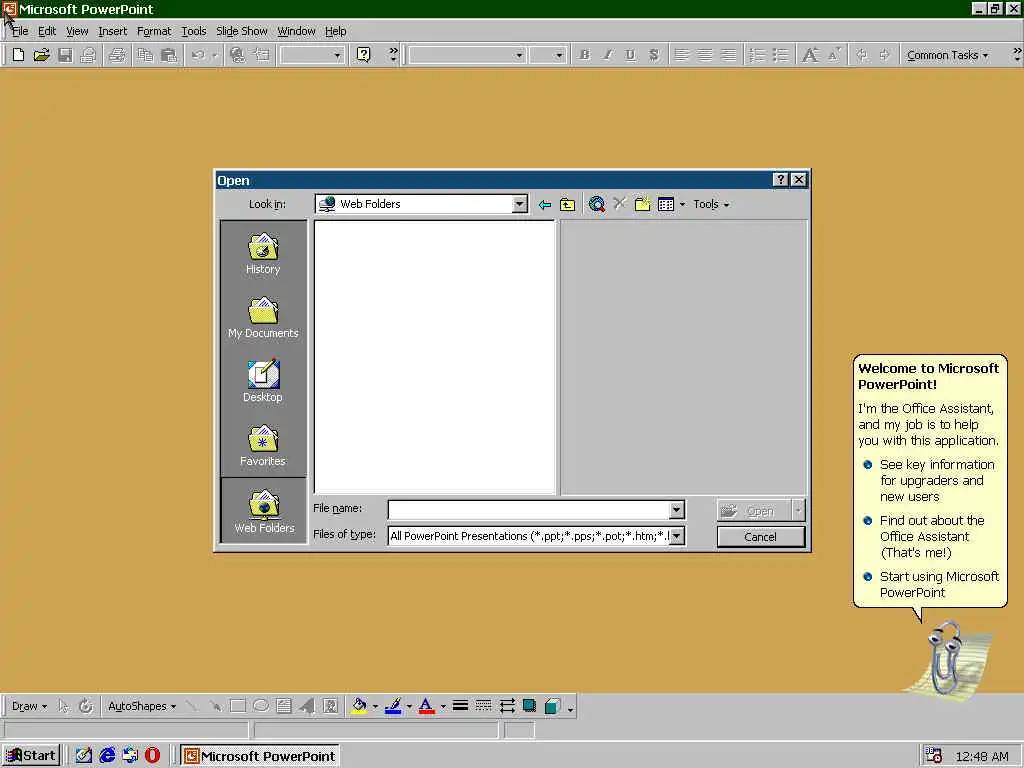Open the File menu

20,31
